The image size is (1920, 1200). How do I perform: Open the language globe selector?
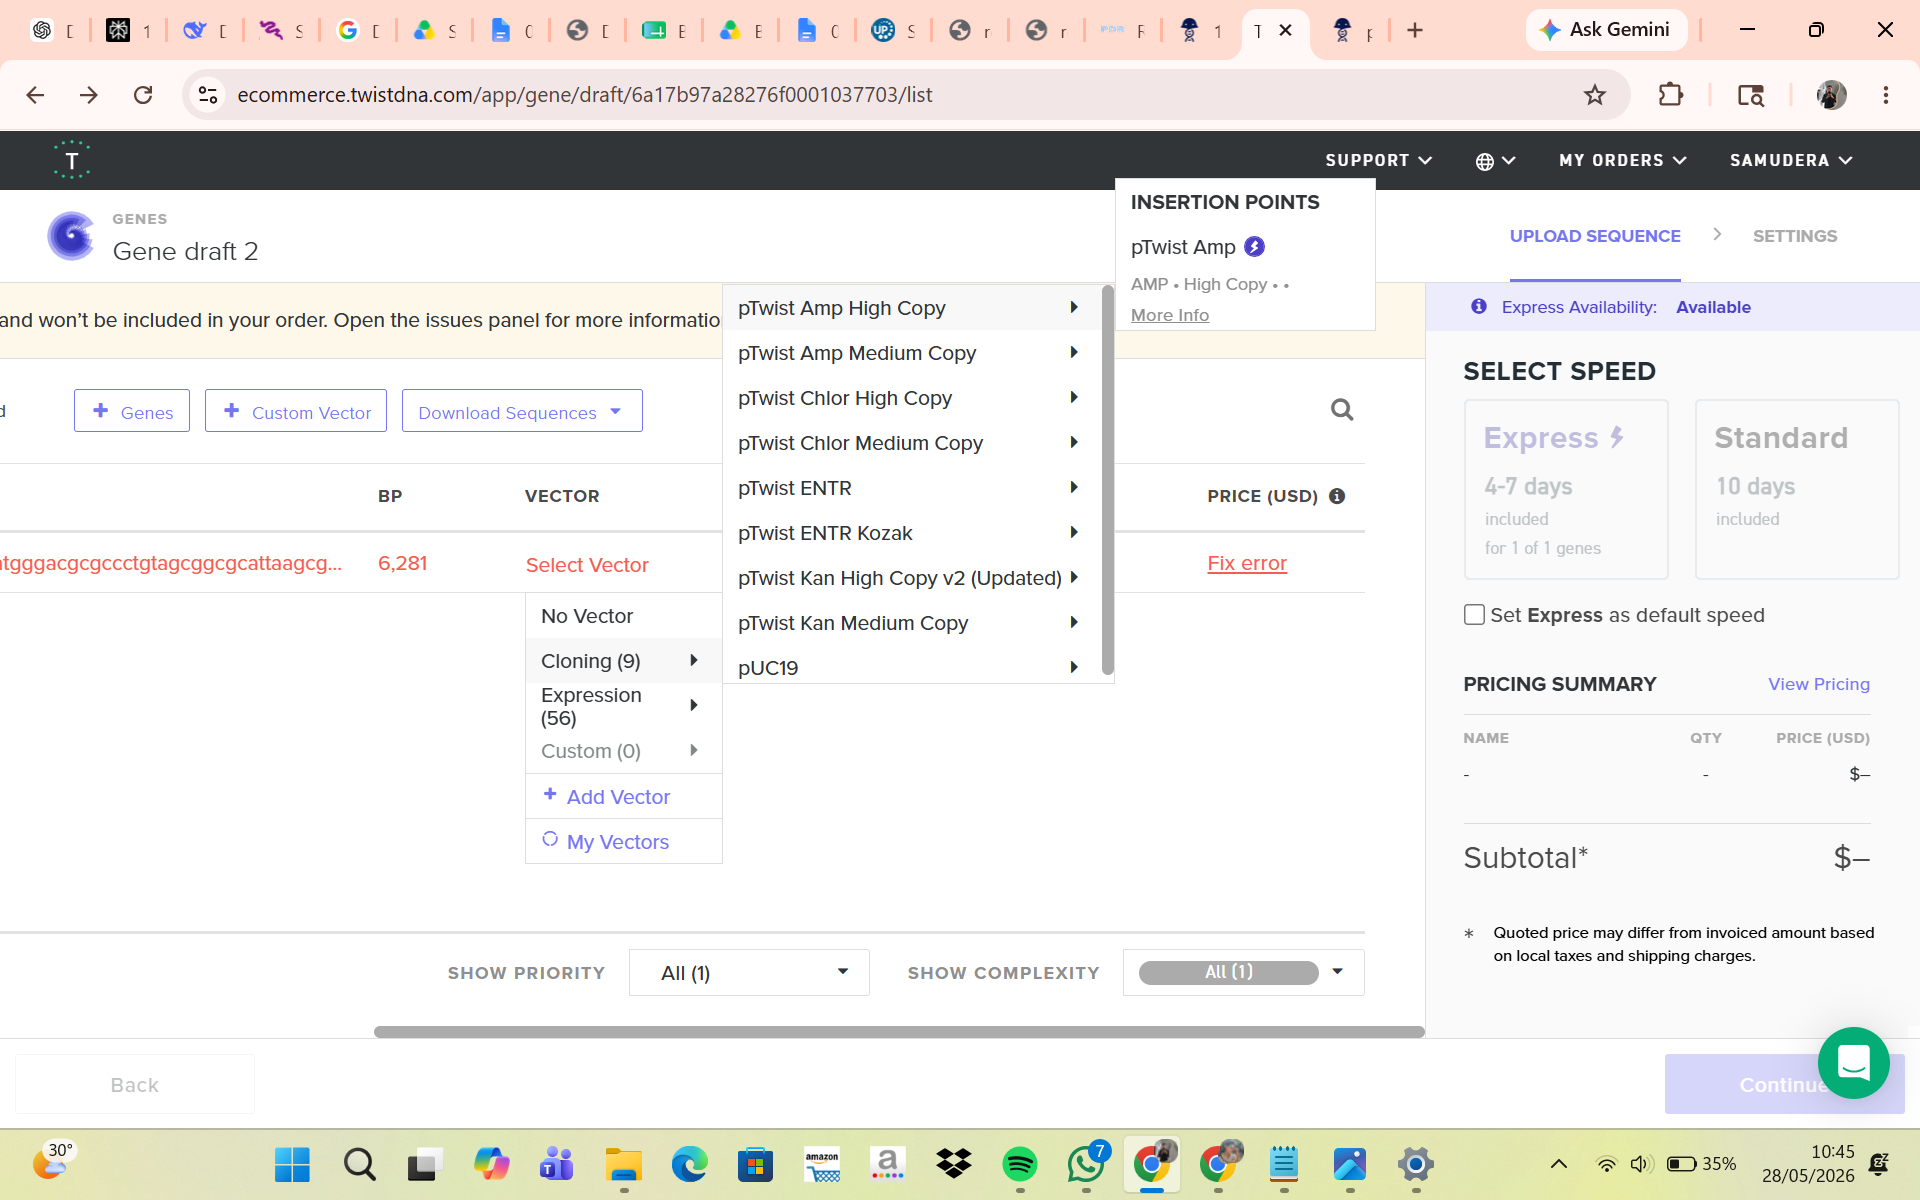1495,161
